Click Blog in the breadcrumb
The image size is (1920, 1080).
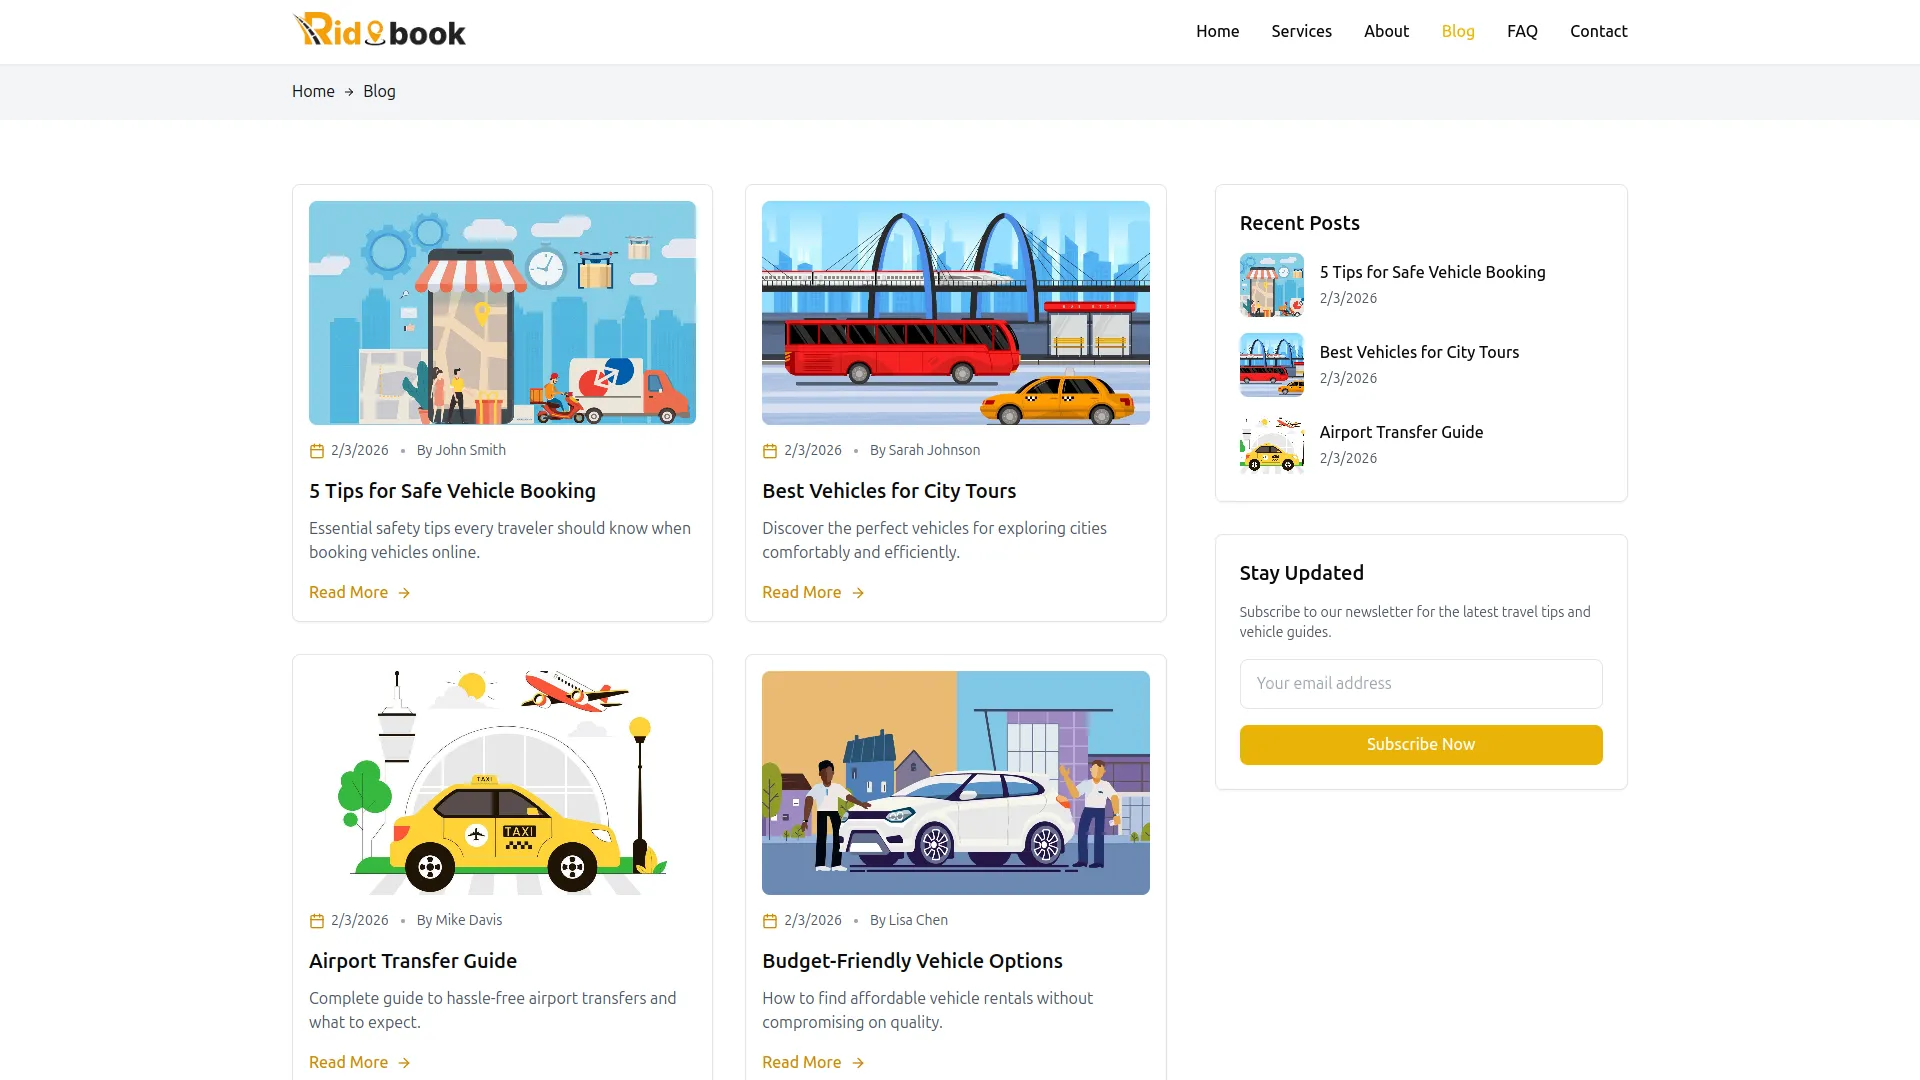coord(379,91)
